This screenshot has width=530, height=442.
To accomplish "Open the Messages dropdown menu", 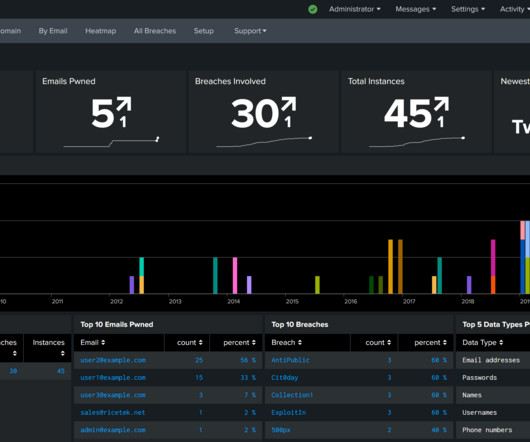I will click(x=416, y=9).
